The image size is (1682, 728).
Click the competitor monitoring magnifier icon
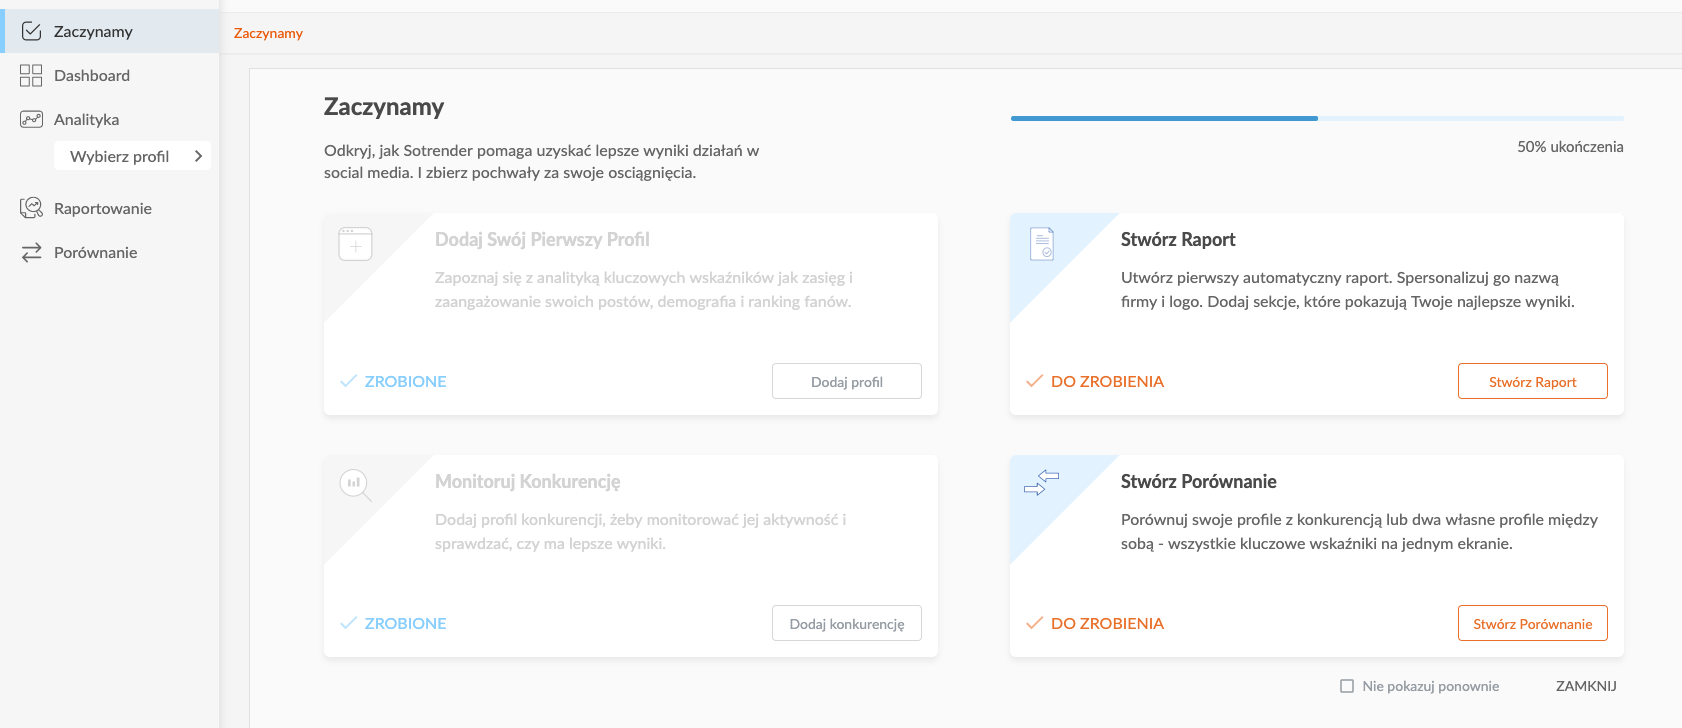click(355, 485)
